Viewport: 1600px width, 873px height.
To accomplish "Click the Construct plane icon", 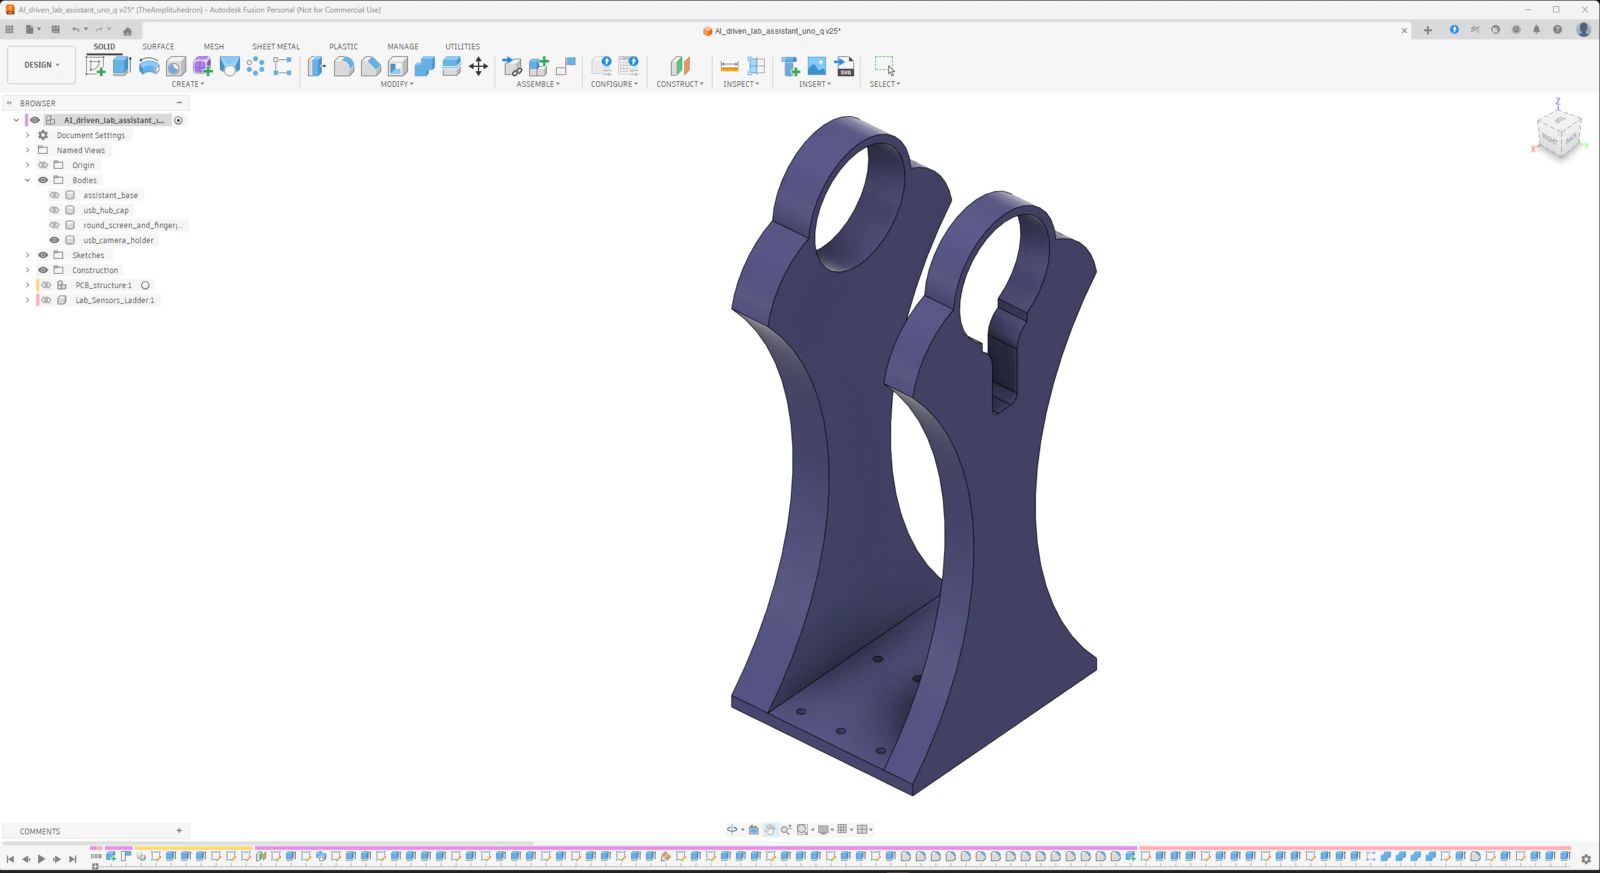I will (x=680, y=66).
